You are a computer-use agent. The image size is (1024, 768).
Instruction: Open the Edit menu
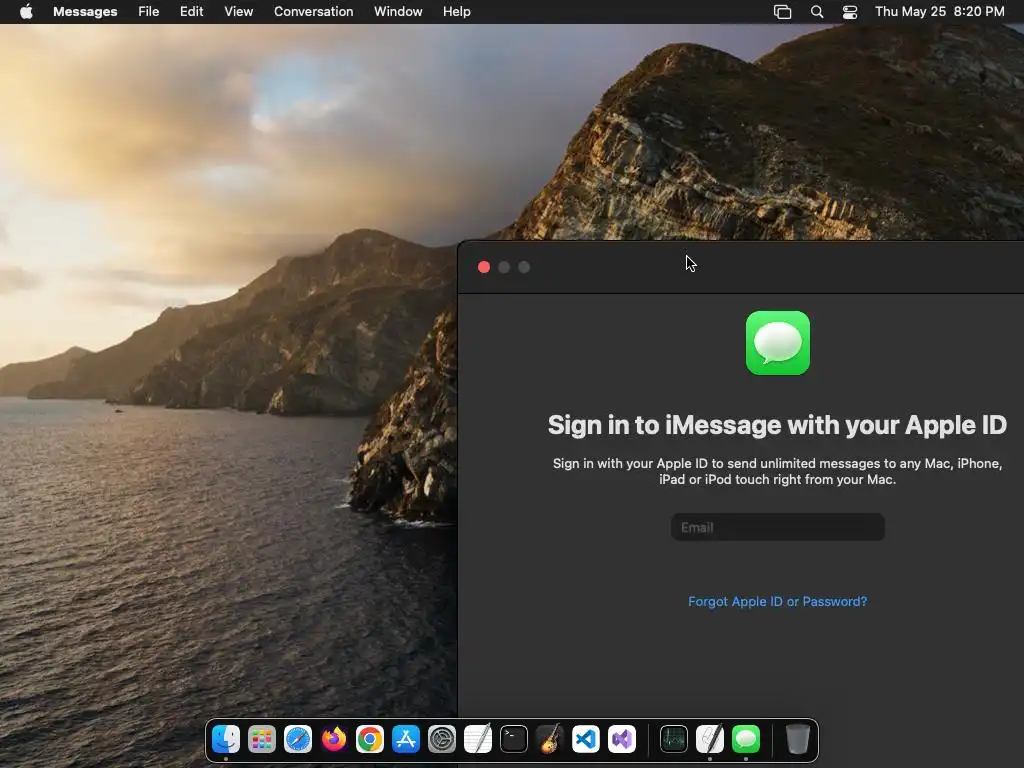191,12
